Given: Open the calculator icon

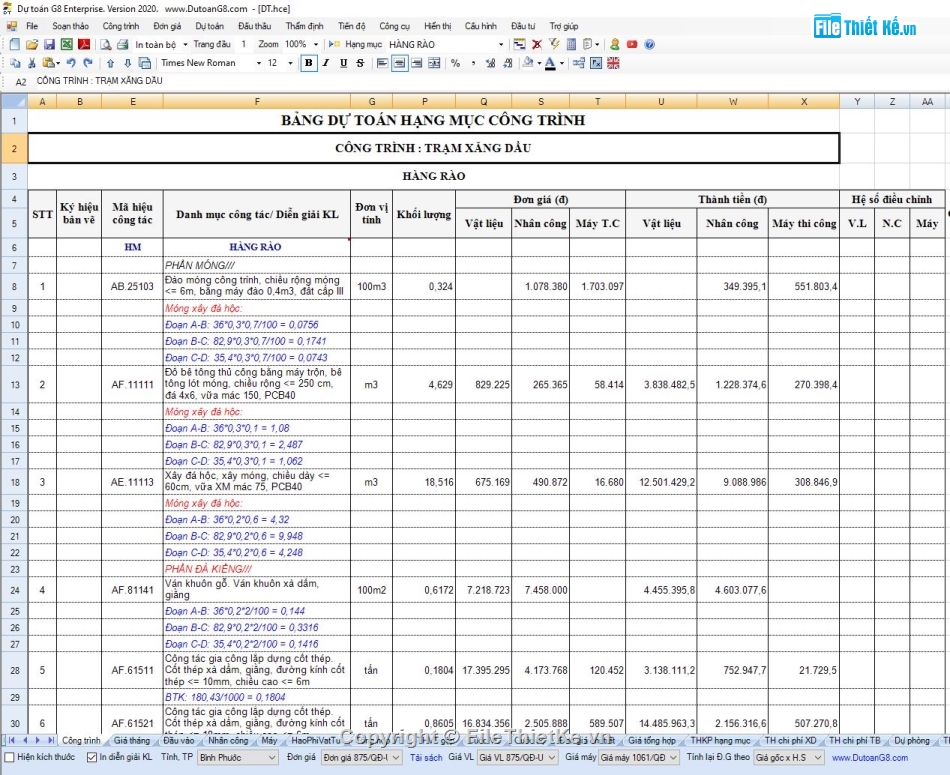Looking at the screenshot, I should coord(571,44).
